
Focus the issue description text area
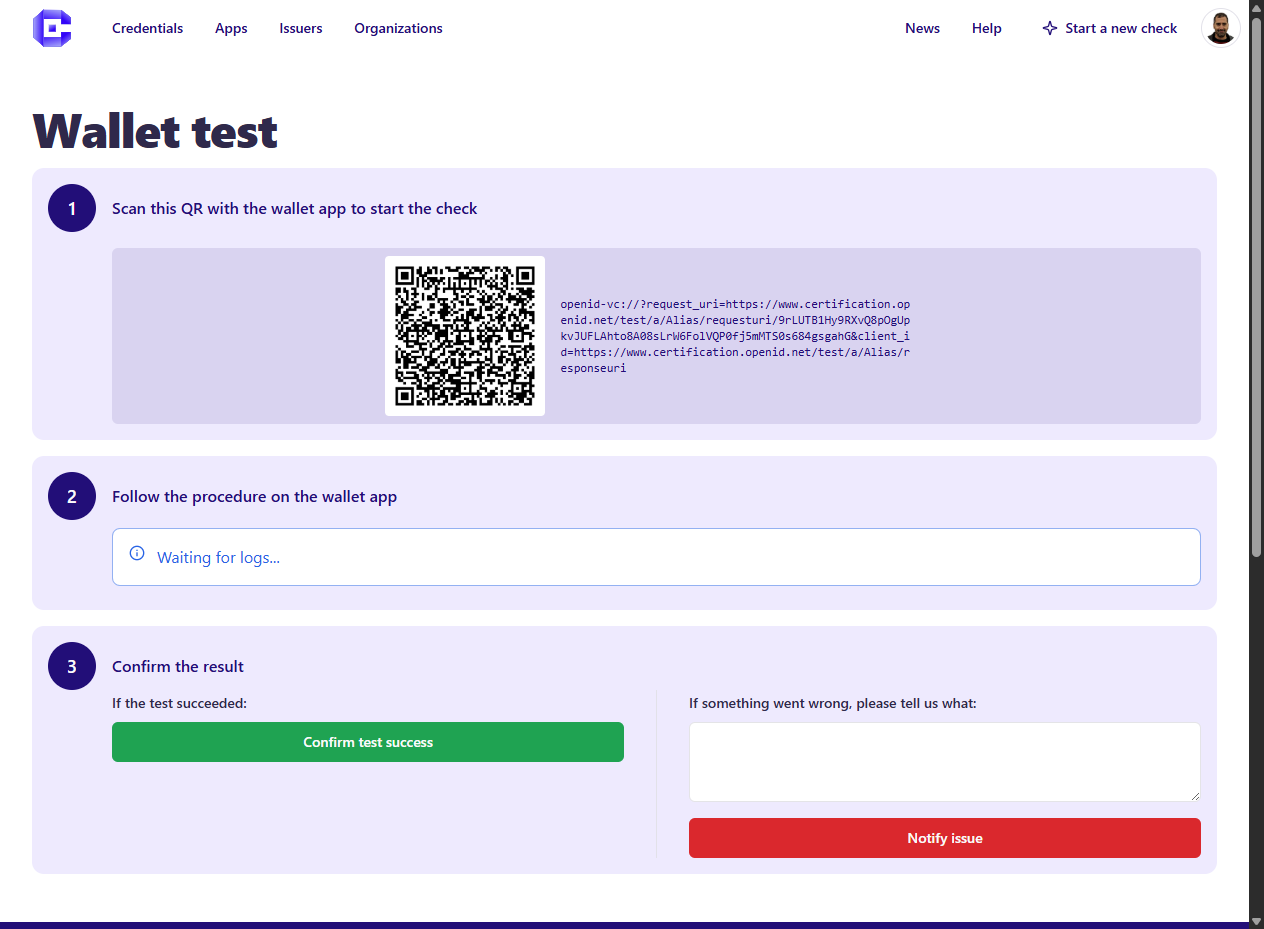pyautogui.click(x=945, y=762)
